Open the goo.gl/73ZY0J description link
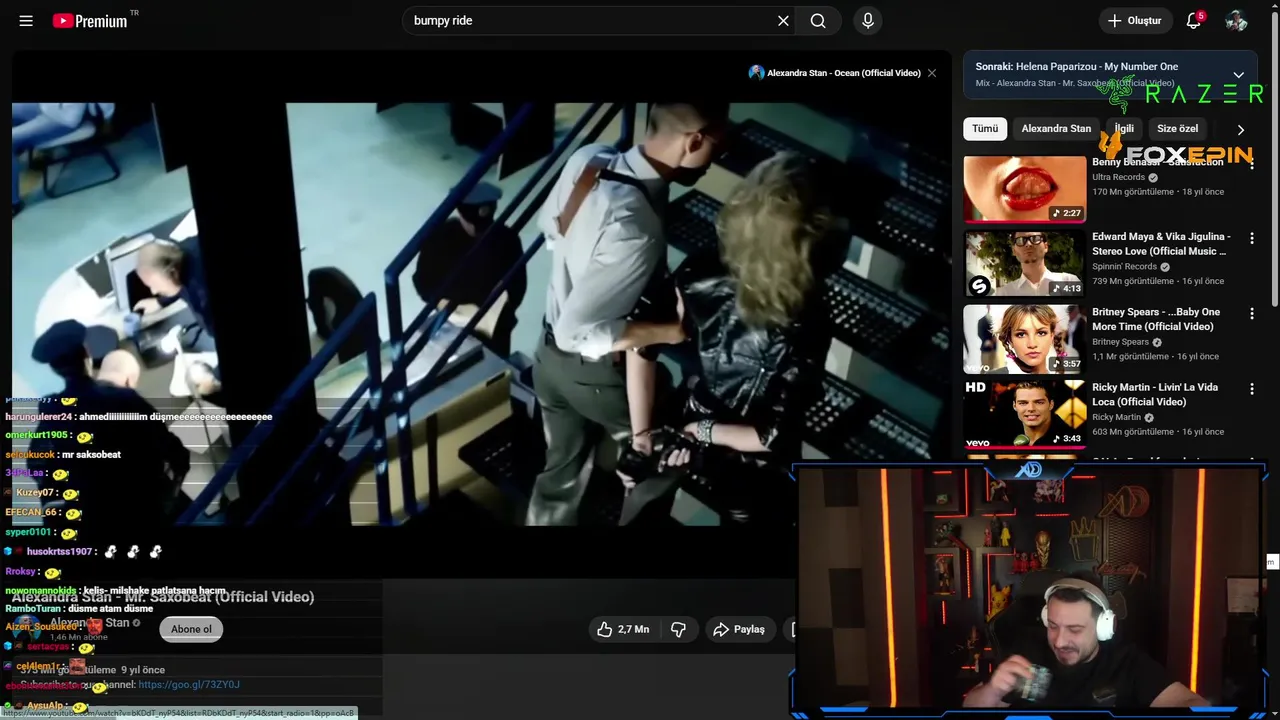Screen dimensions: 1280x720 tap(189, 684)
